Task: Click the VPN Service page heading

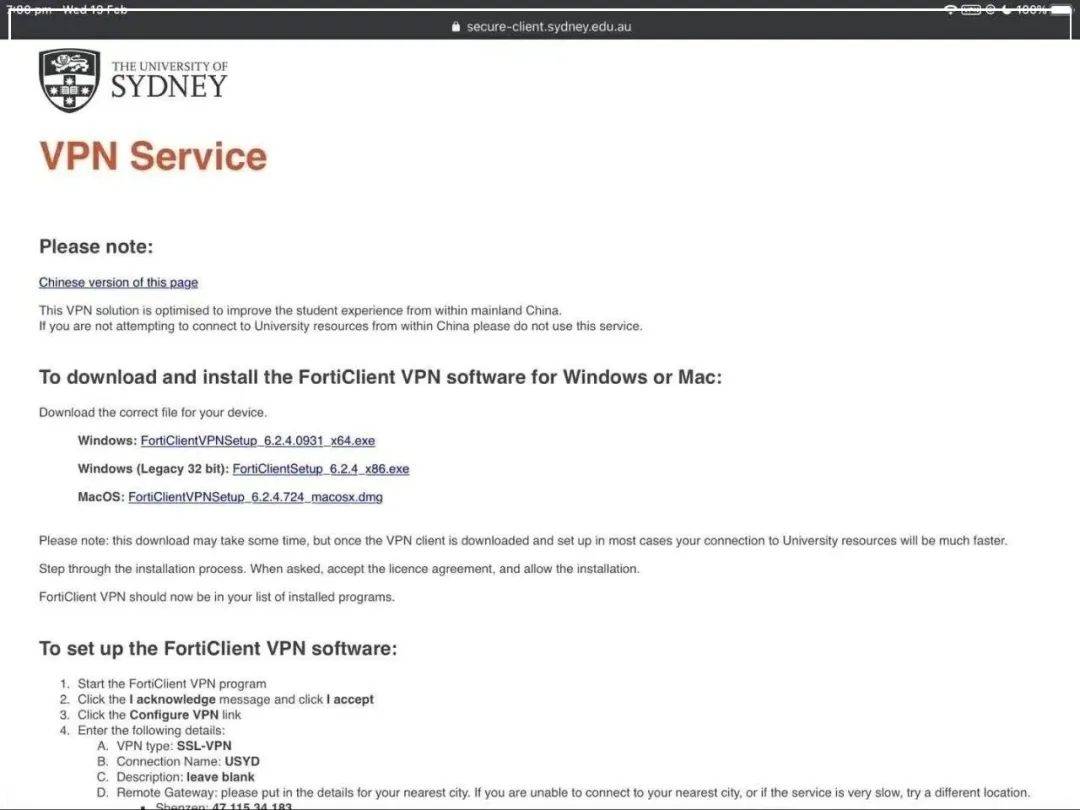Action: point(153,156)
